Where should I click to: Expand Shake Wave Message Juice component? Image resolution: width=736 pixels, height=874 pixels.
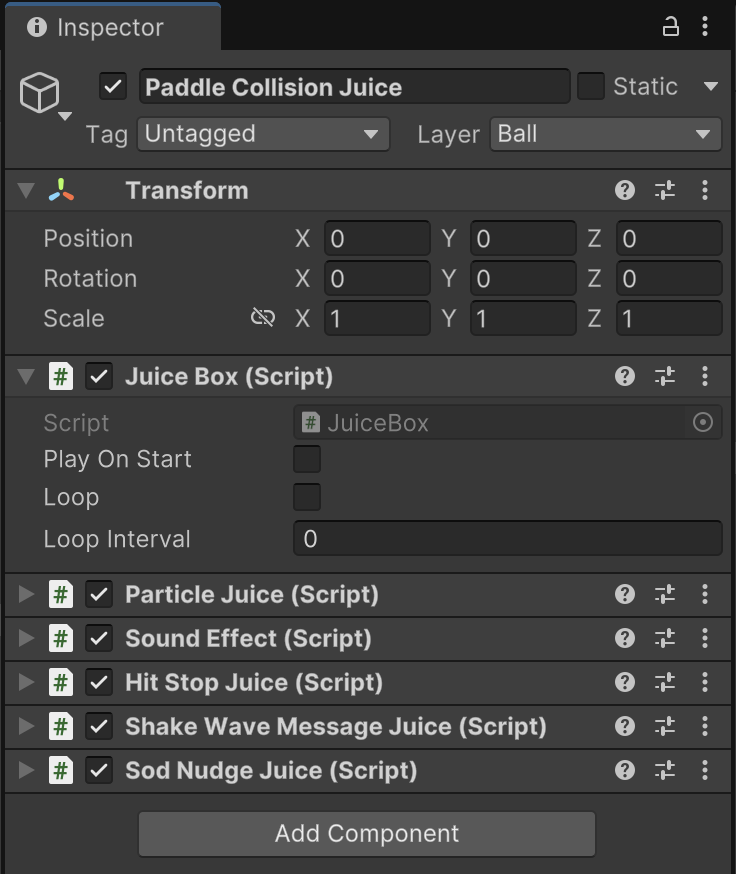pyautogui.click(x=26, y=726)
